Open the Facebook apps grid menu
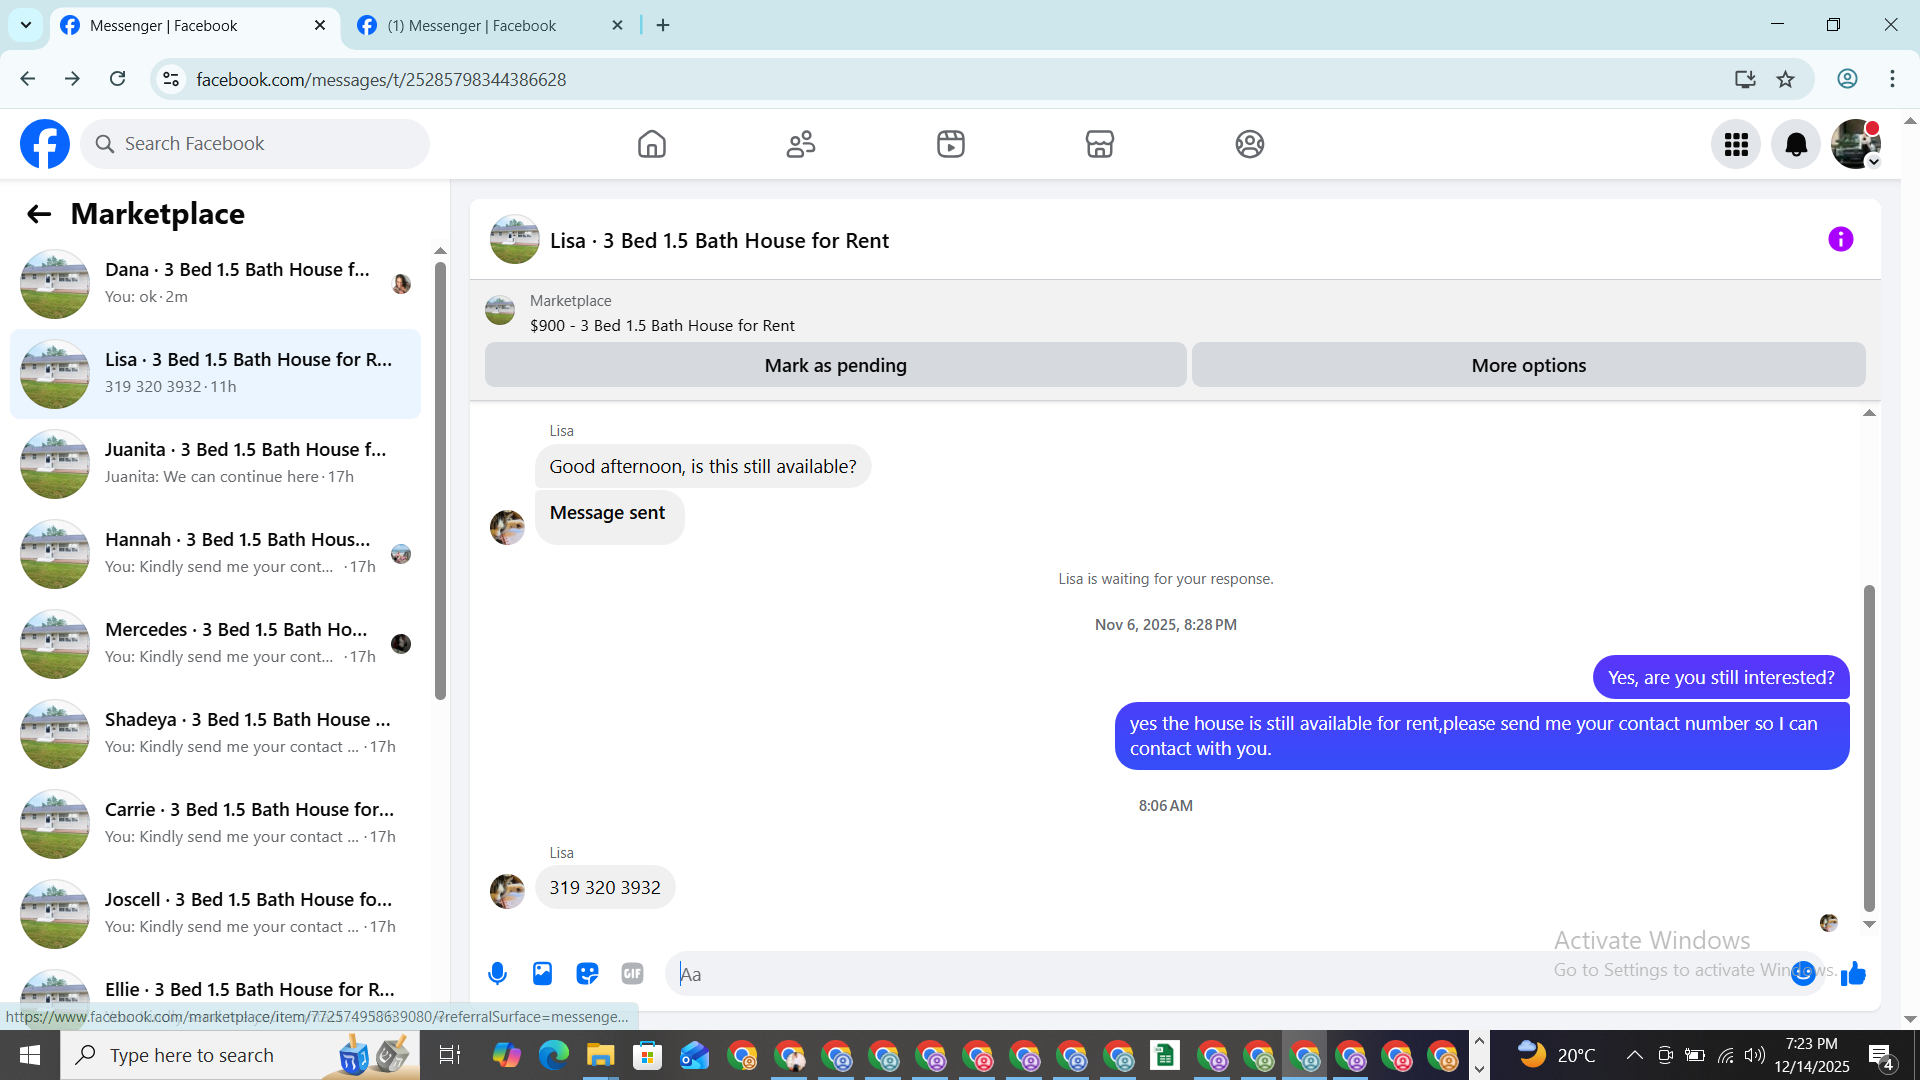Viewport: 1920px width, 1080px height. (1736, 144)
